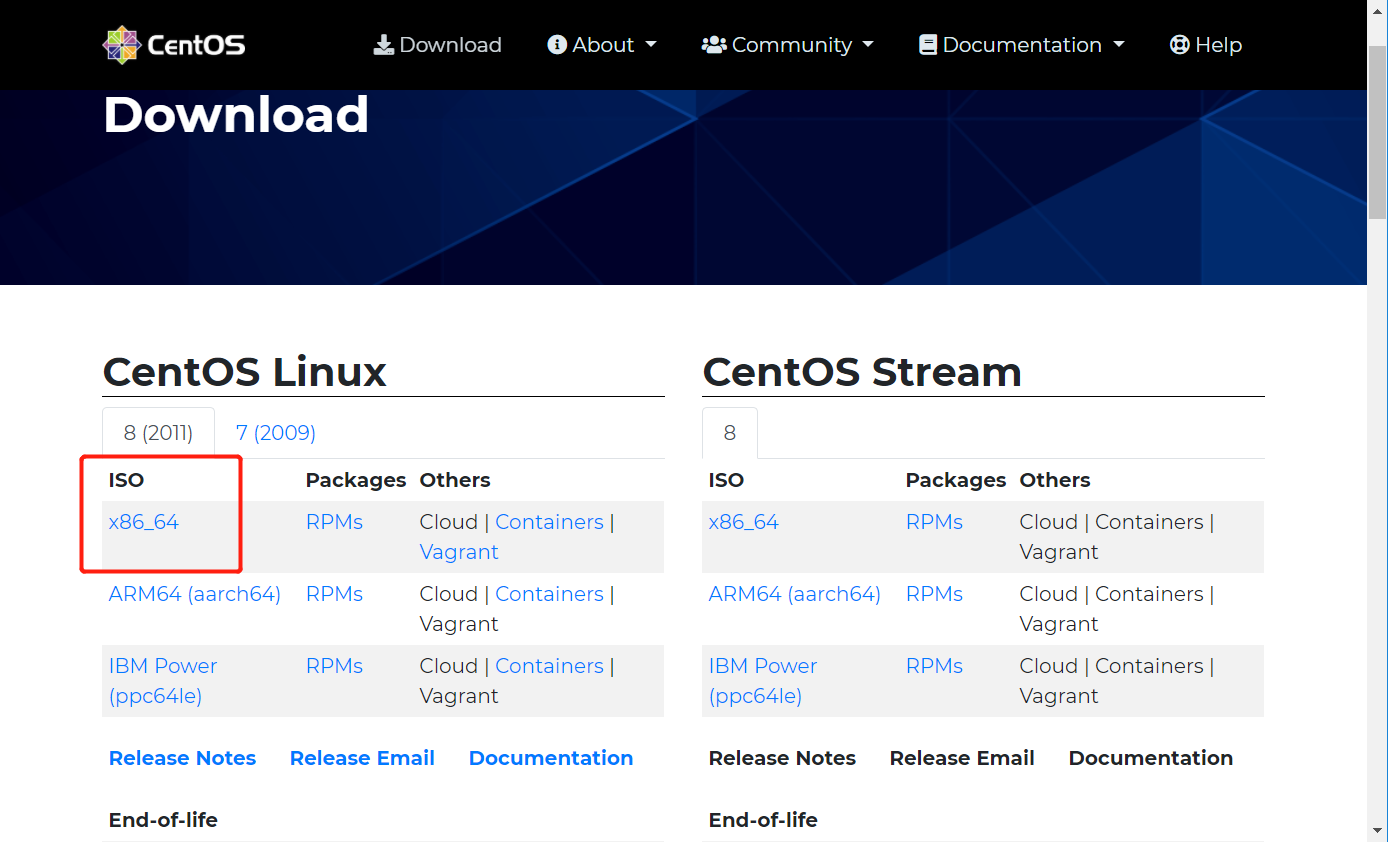Click the CentOS logo icon
Screen dimensions: 1388x842
point(121,44)
